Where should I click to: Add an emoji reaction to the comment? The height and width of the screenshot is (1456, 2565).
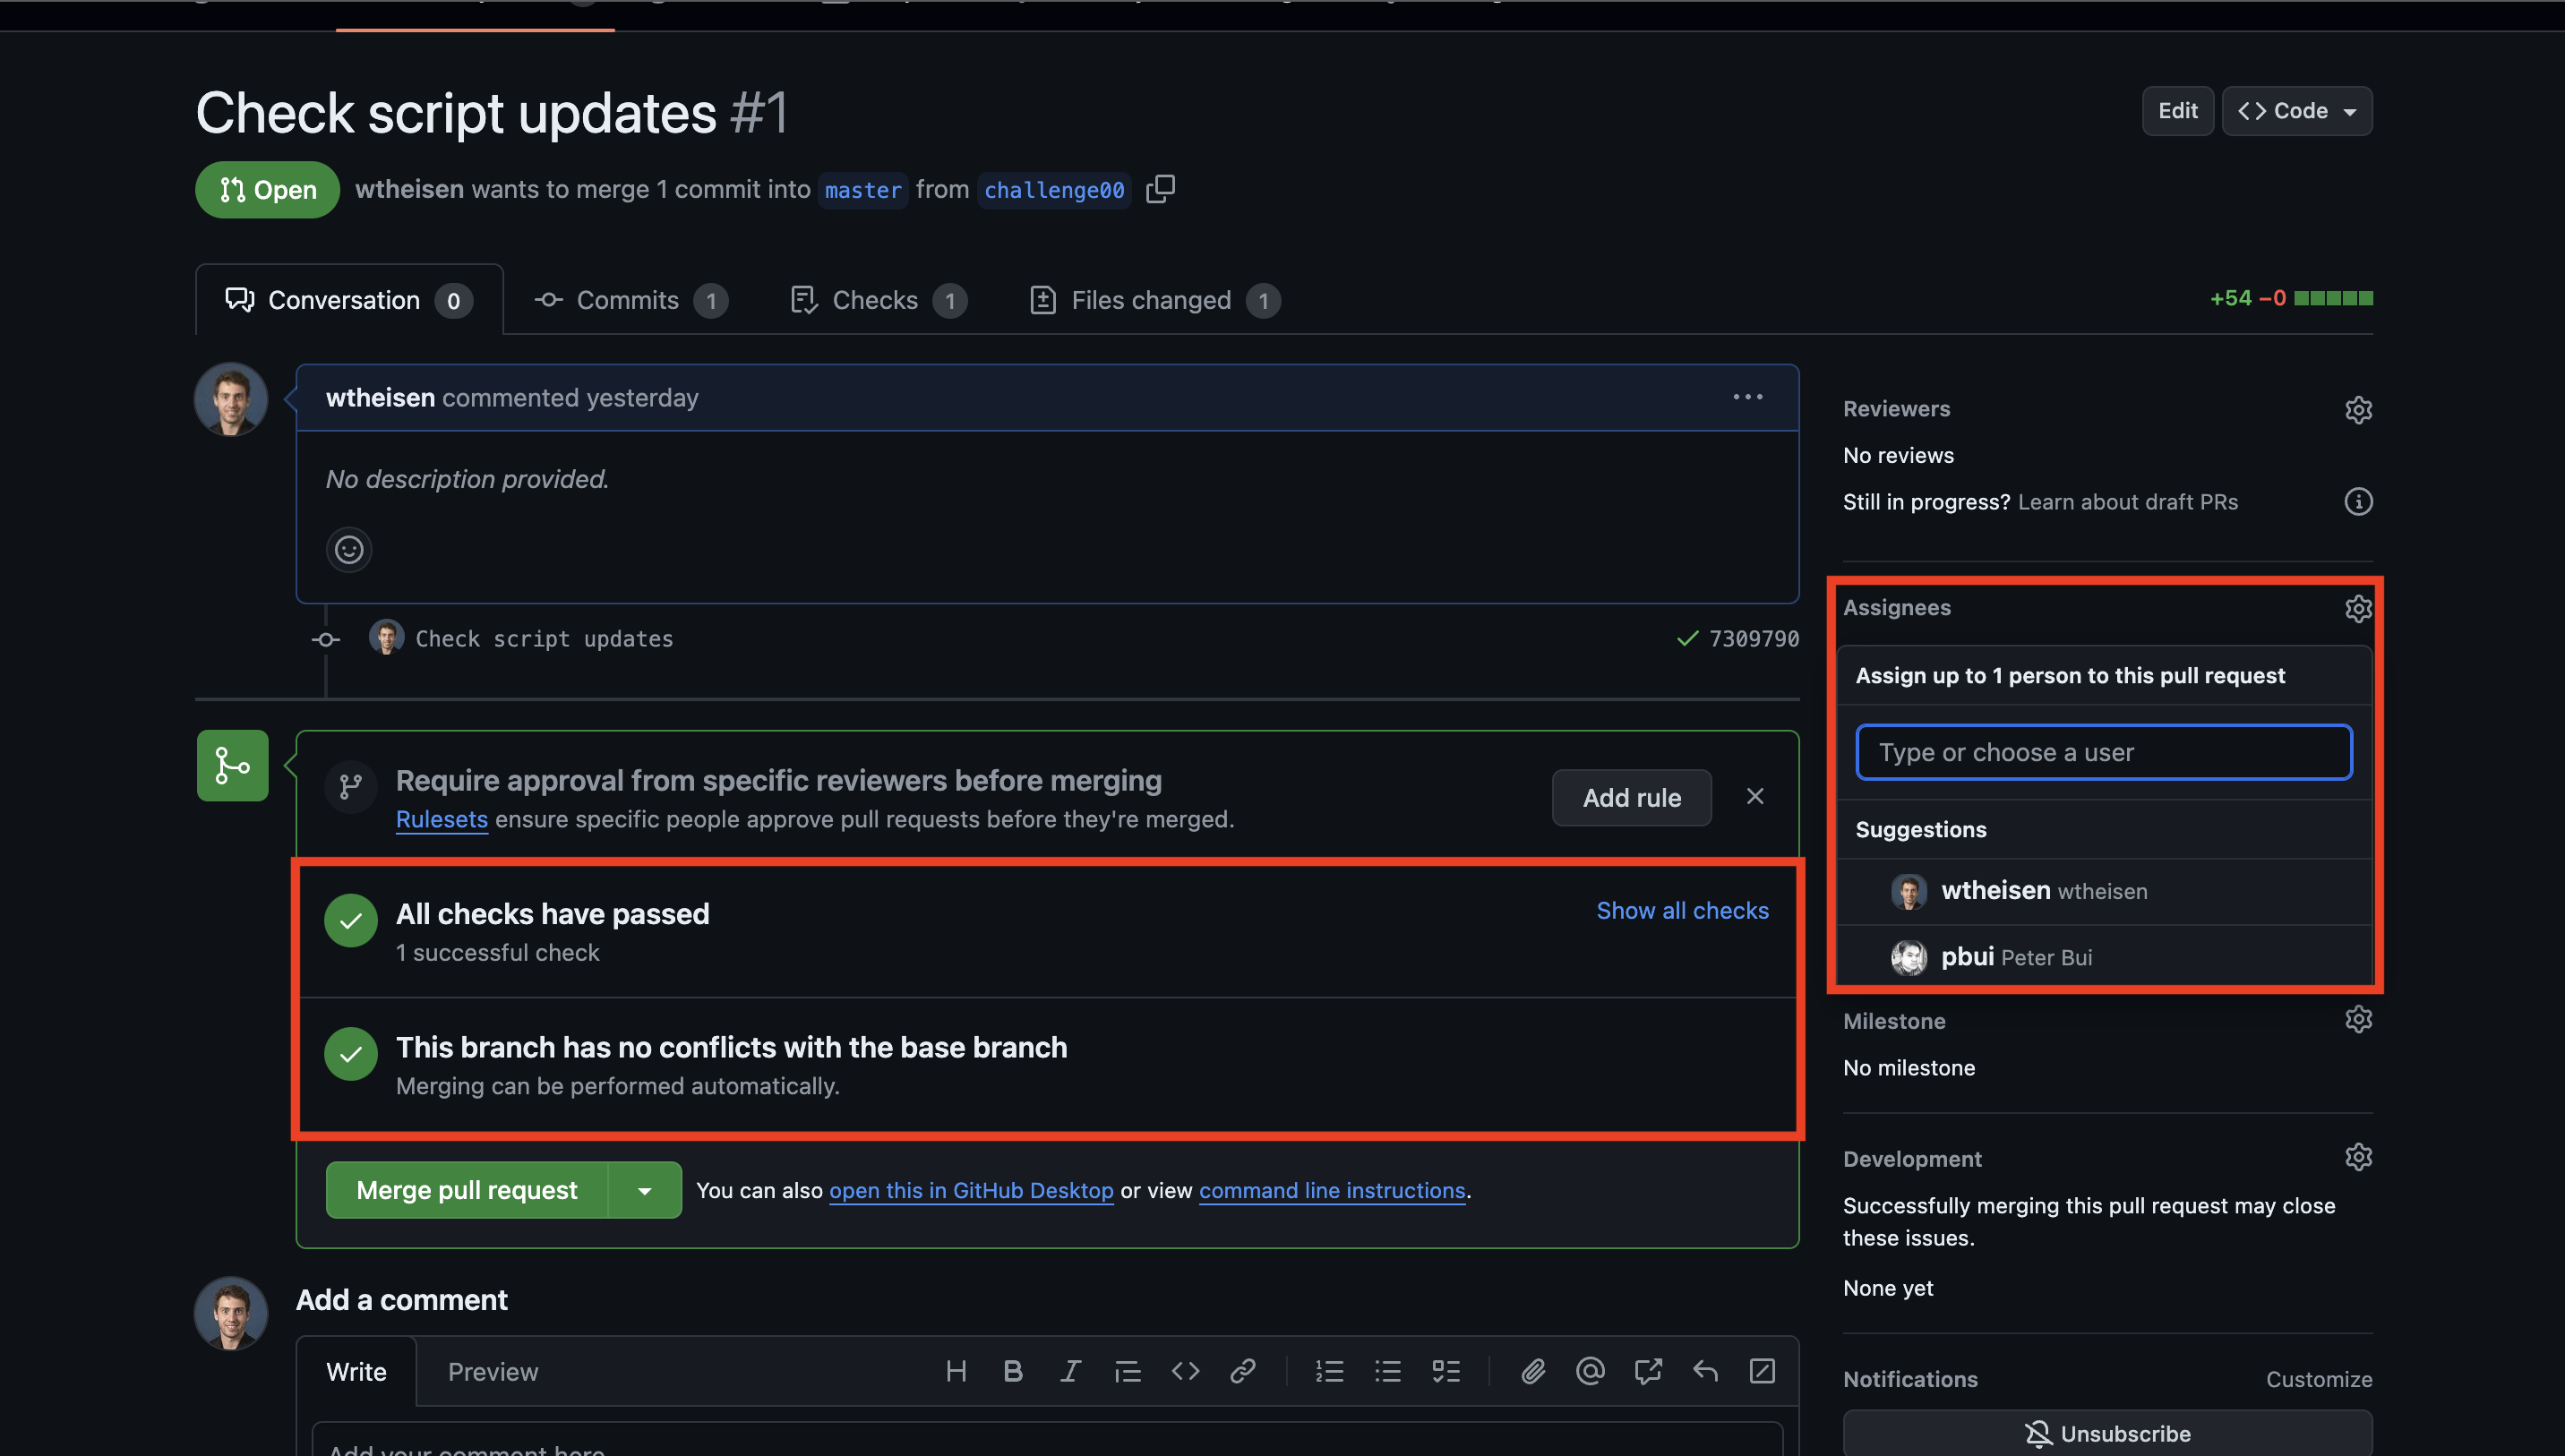pos(349,549)
